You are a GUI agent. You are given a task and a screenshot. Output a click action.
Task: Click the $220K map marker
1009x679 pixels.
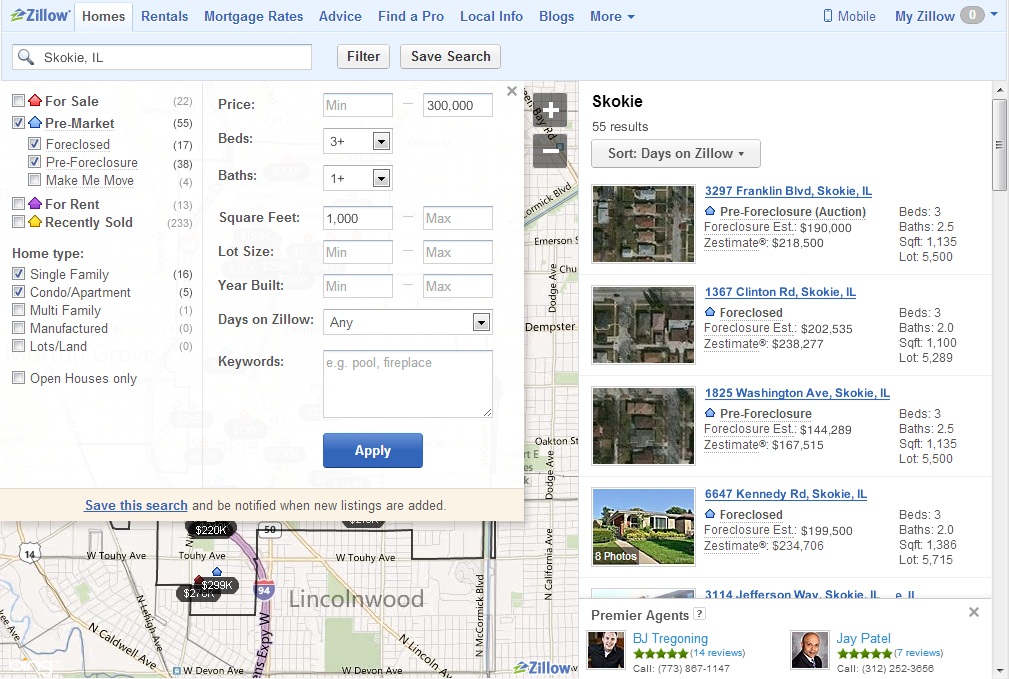210,530
